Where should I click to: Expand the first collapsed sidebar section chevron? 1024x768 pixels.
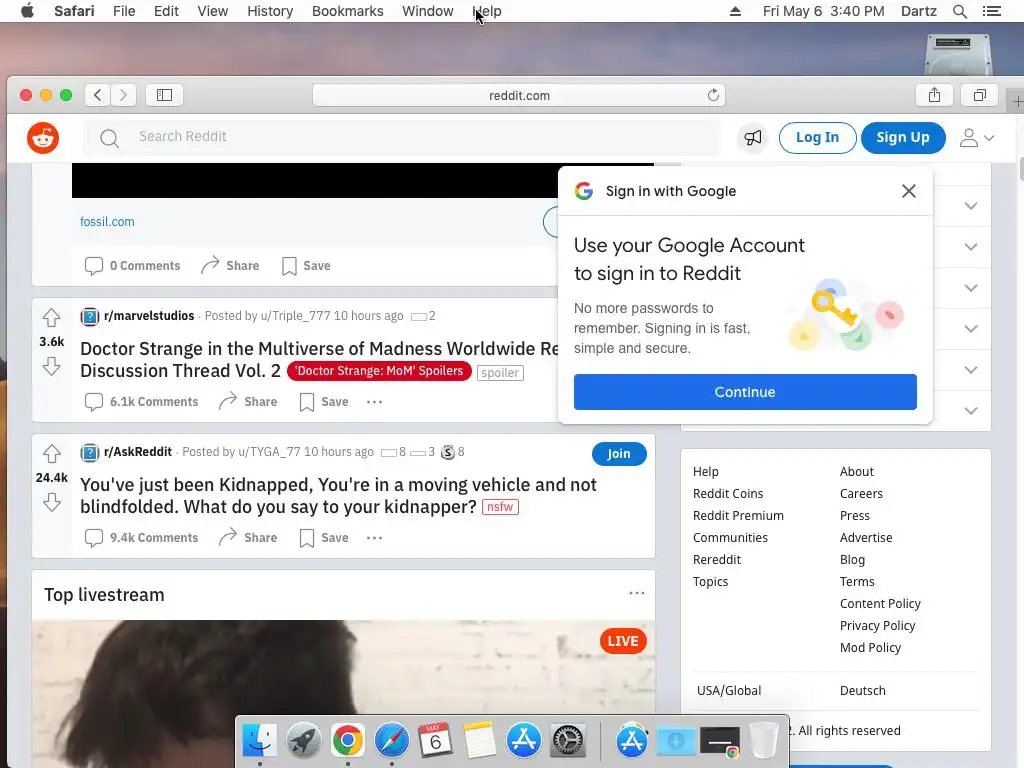click(x=971, y=206)
